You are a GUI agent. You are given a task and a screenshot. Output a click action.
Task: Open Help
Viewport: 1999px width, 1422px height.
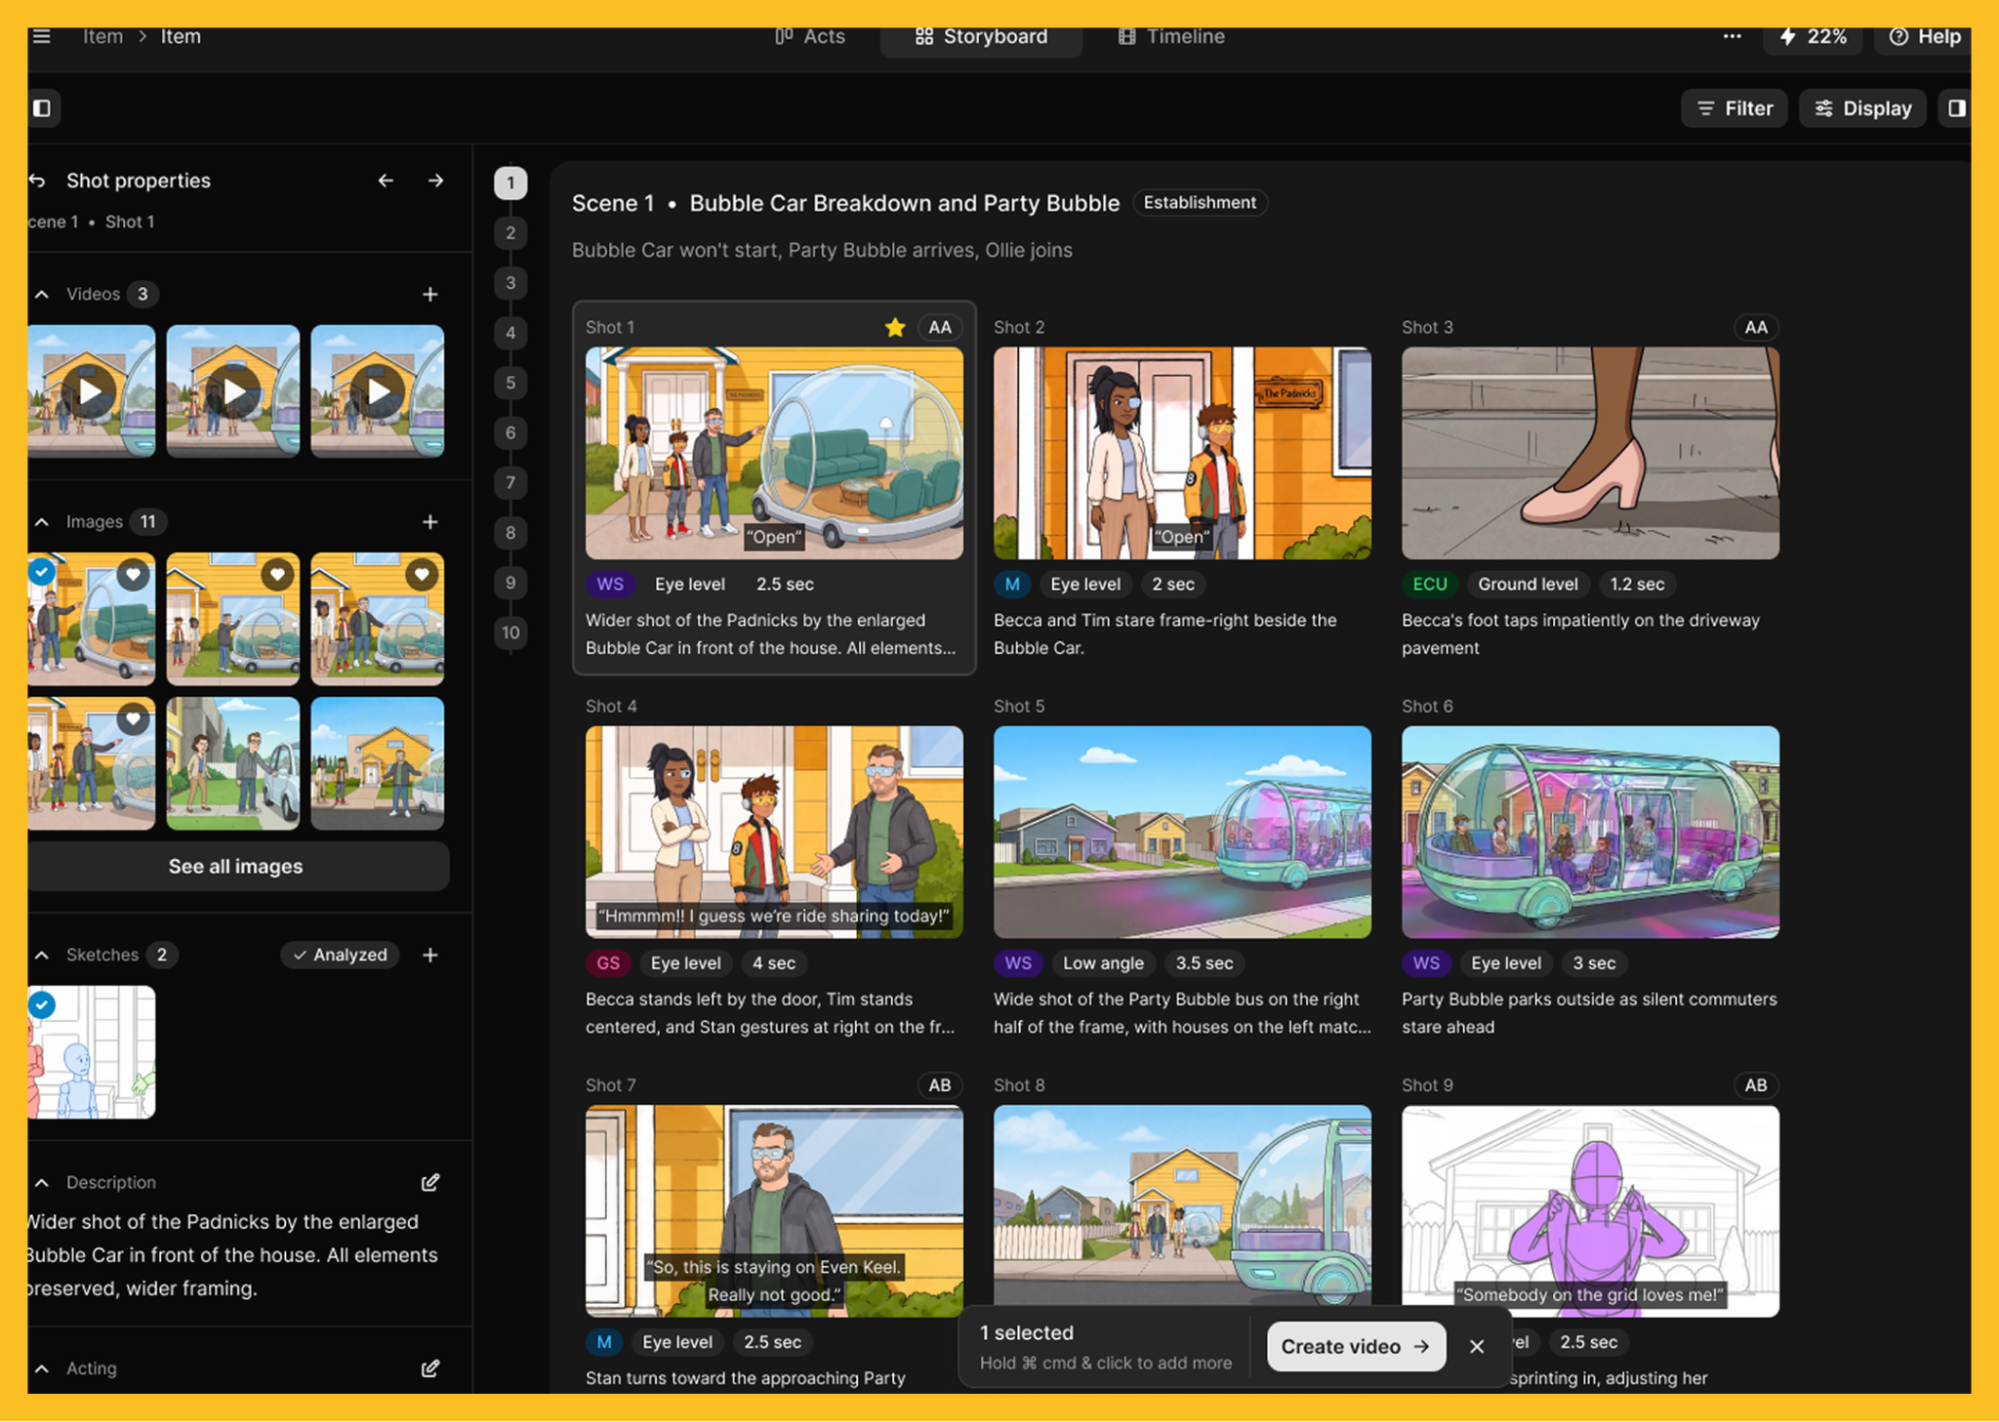(x=1924, y=37)
